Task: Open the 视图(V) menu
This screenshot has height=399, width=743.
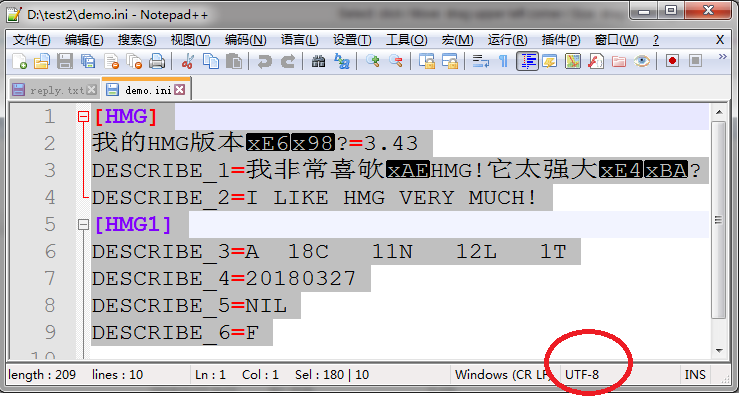Action: (x=190, y=40)
